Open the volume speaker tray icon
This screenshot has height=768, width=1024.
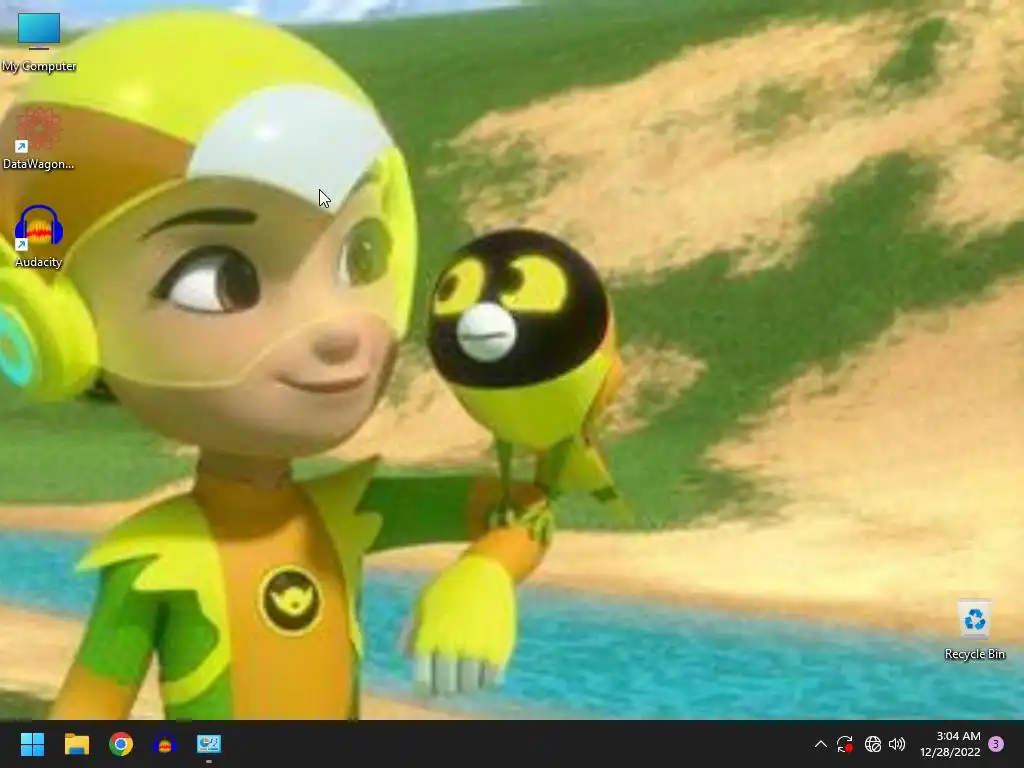click(x=897, y=744)
